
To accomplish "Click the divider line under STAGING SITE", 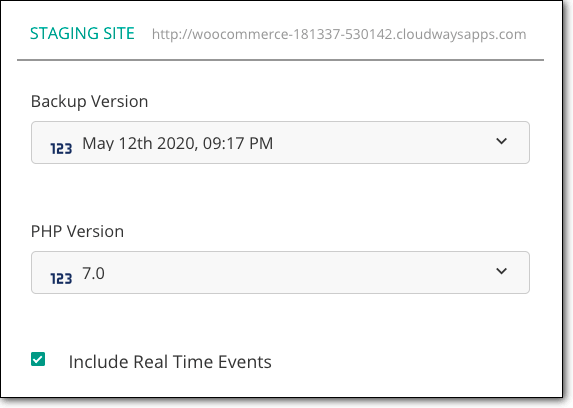I will point(280,60).
